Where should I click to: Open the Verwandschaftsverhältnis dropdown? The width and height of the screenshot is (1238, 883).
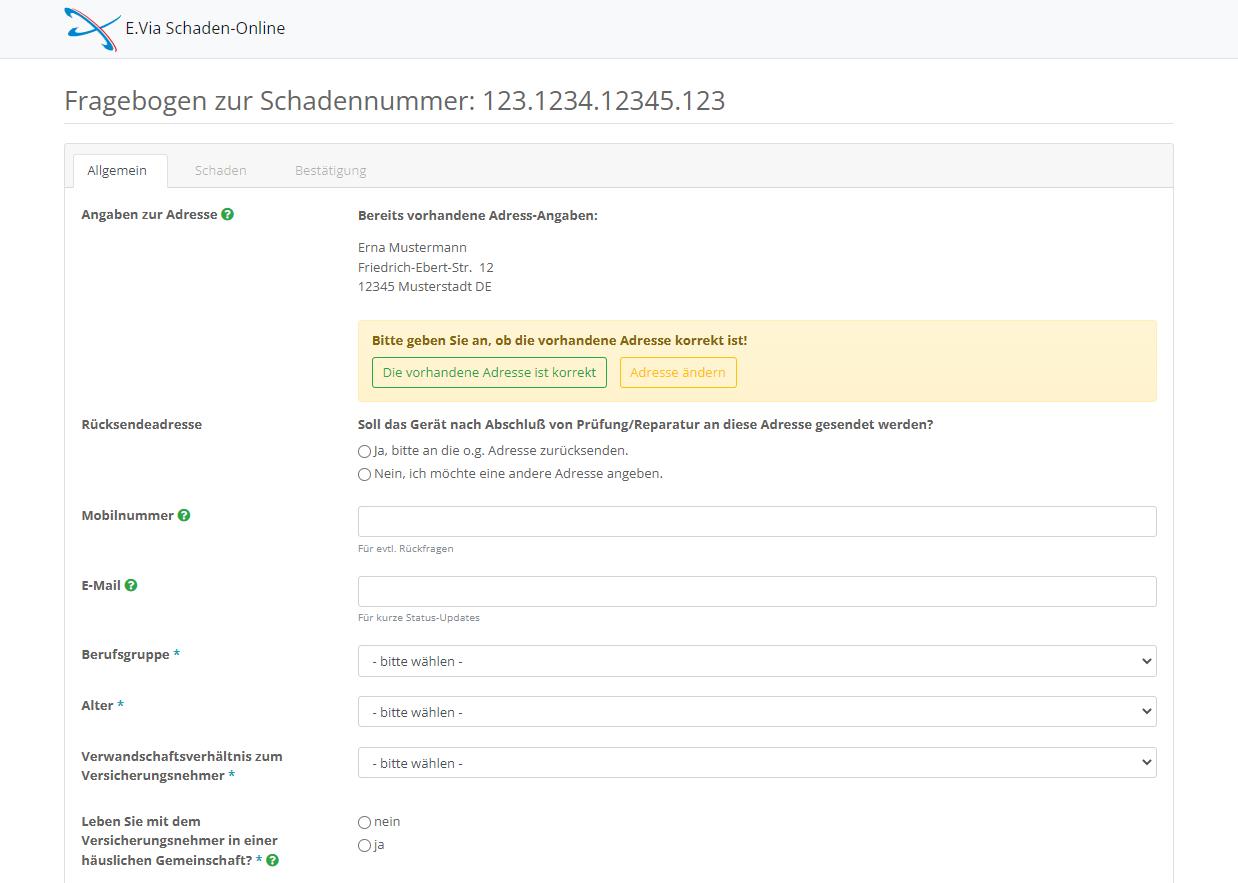click(756, 762)
